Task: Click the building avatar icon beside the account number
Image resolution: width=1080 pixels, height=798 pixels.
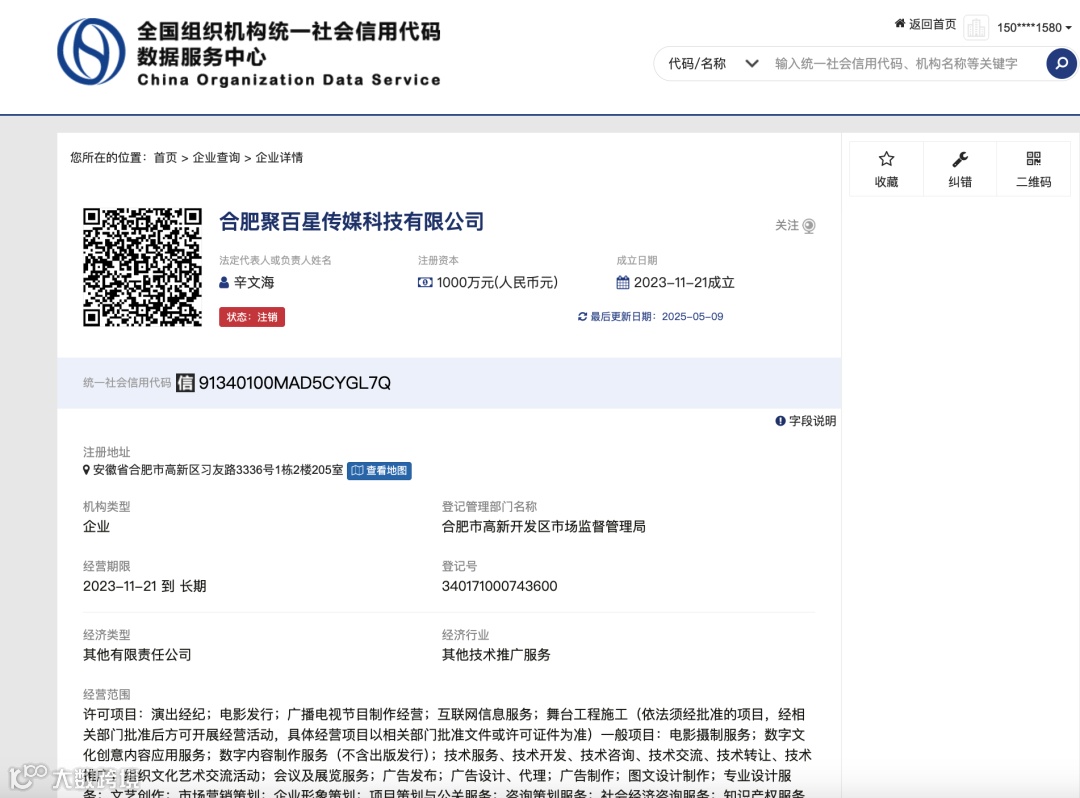Action: (x=976, y=28)
